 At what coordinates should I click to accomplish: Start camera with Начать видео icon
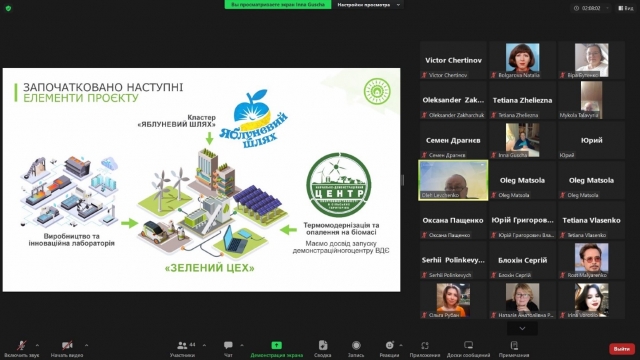pyautogui.click(x=67, y=346)
